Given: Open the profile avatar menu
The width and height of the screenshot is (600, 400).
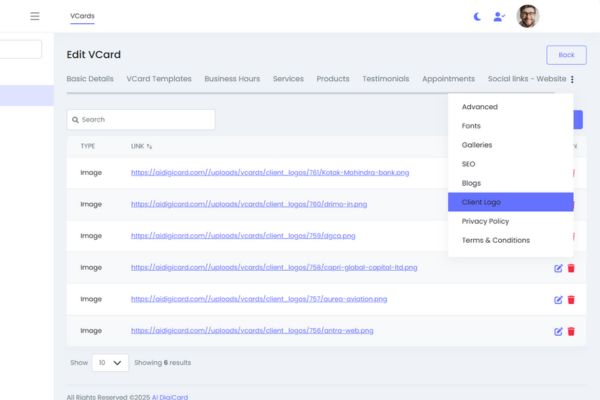Looking at the screenshot, I should [527, 16].
